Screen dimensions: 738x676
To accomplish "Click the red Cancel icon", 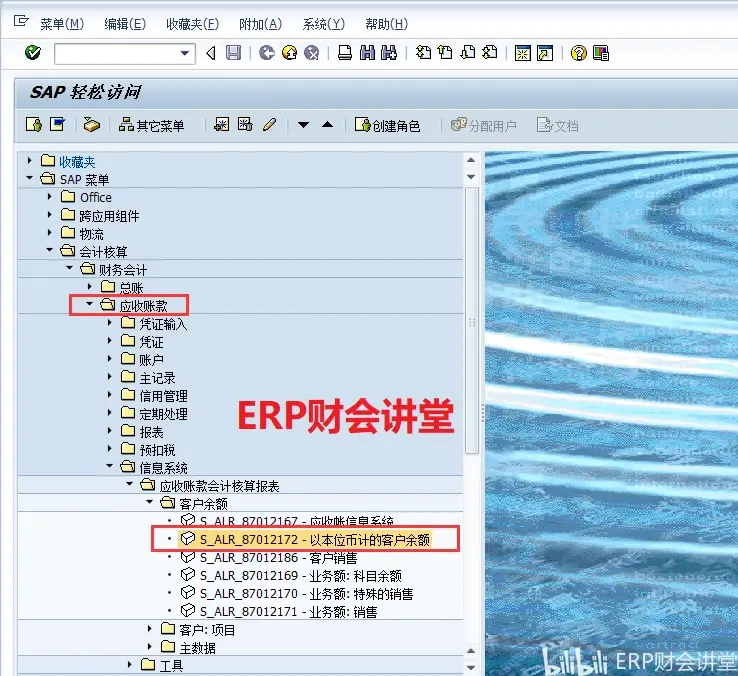I will (x=311, y=53).
